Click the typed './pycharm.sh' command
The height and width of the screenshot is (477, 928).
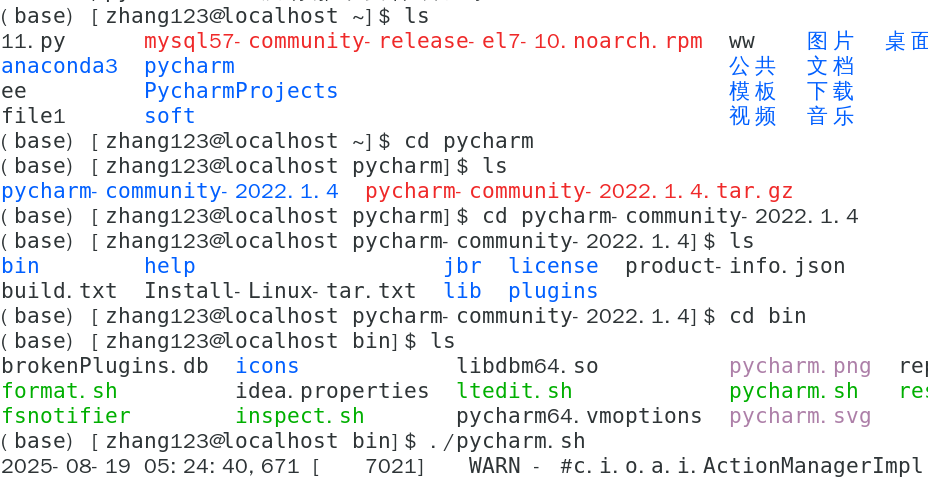[x=508, y=441]
